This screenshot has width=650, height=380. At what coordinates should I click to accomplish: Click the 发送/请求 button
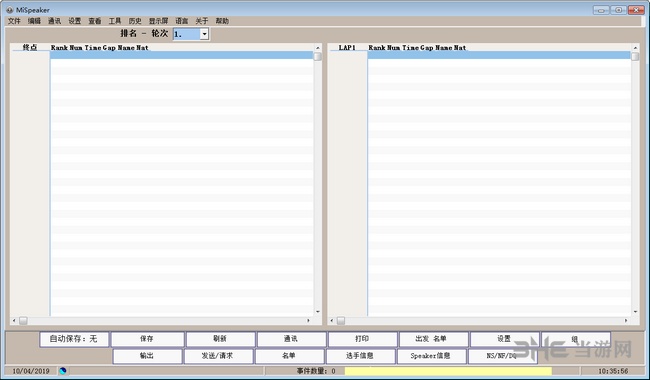218,356
